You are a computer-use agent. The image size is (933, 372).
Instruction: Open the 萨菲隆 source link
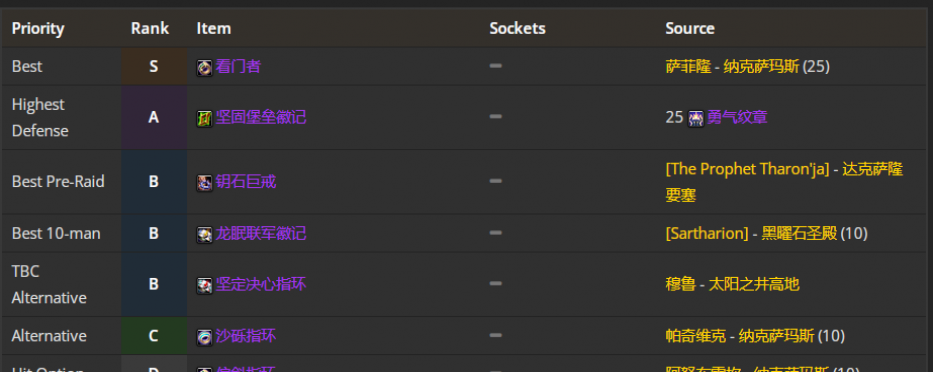(x=688, y=66)
